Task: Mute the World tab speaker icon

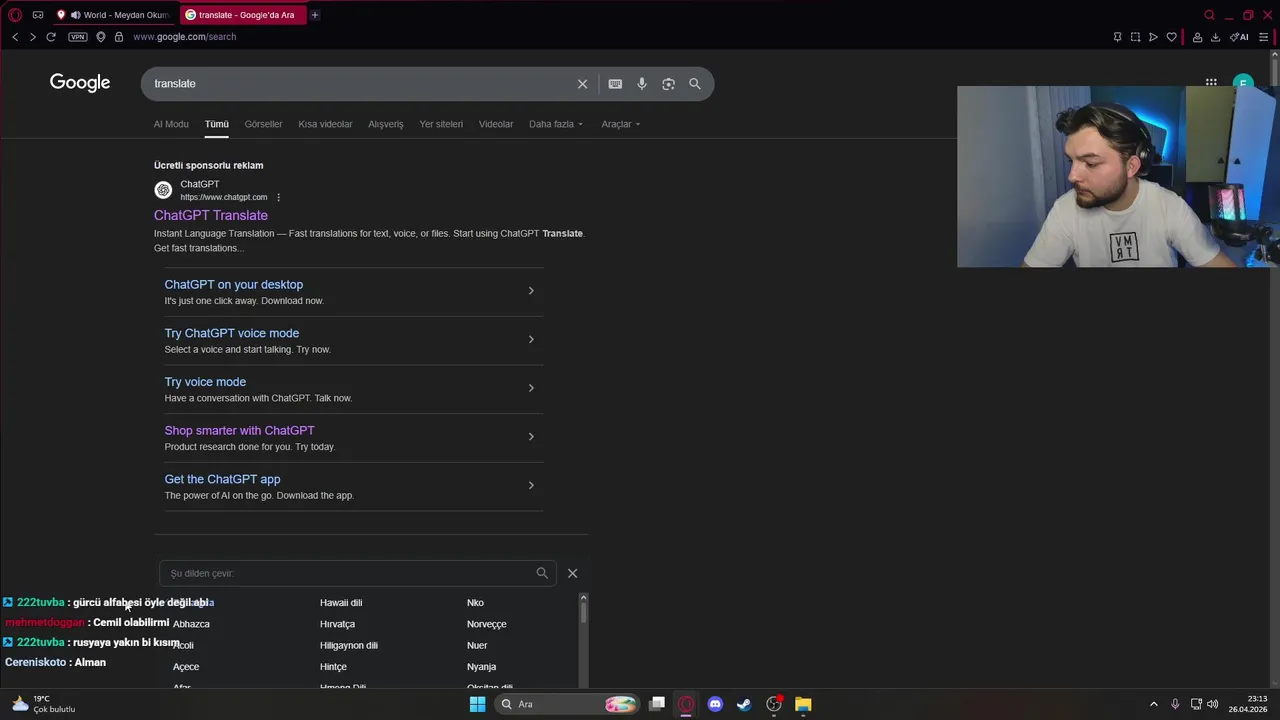Action: 75,15
